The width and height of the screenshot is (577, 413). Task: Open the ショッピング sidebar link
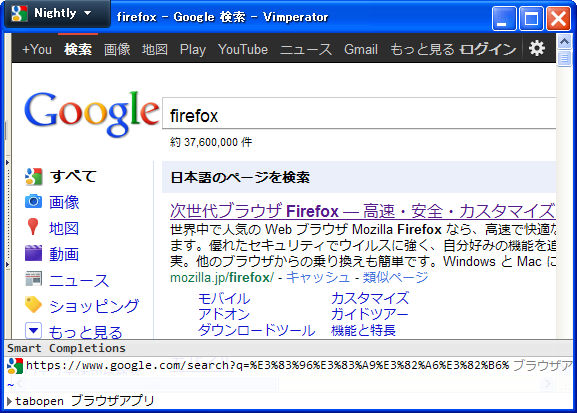point(94,306)
